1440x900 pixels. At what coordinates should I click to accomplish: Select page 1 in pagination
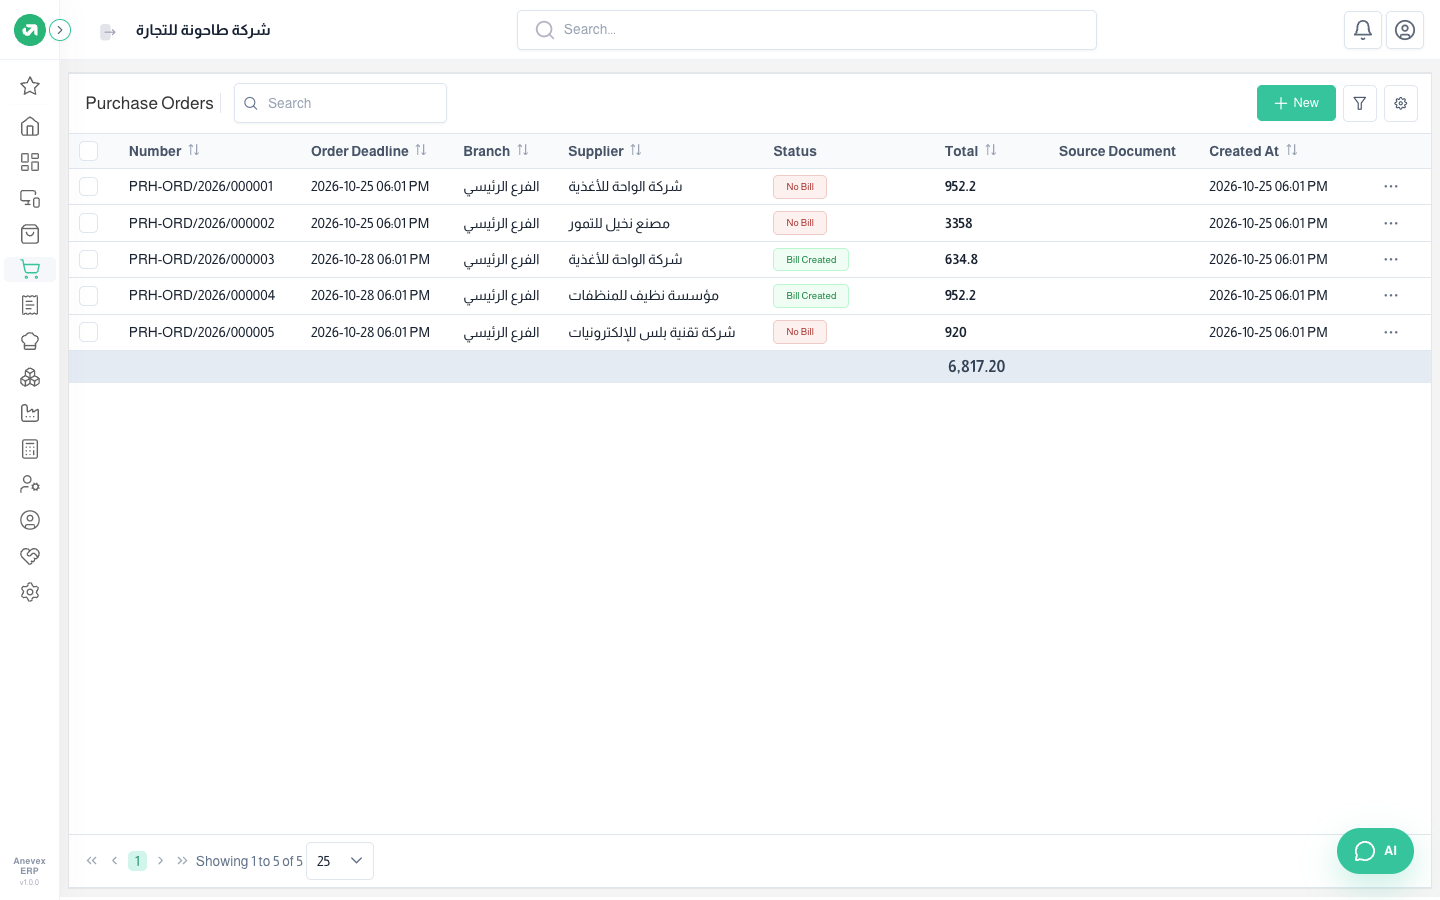click(137, 861)
